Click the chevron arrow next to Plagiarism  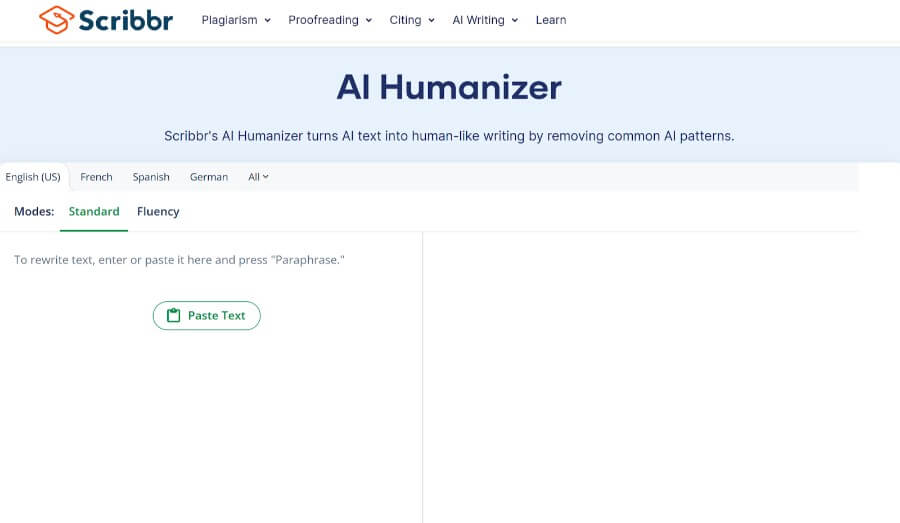pos(267,20)
